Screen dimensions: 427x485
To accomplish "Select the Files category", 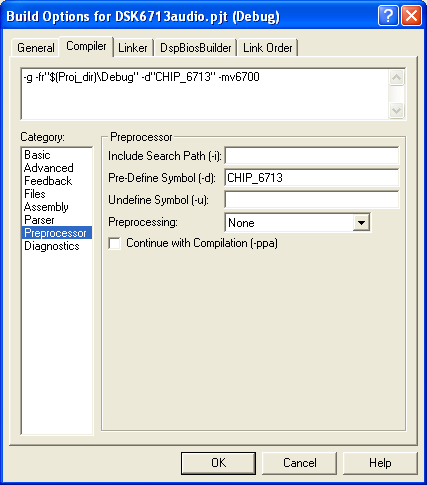I will tap(35, 194).
